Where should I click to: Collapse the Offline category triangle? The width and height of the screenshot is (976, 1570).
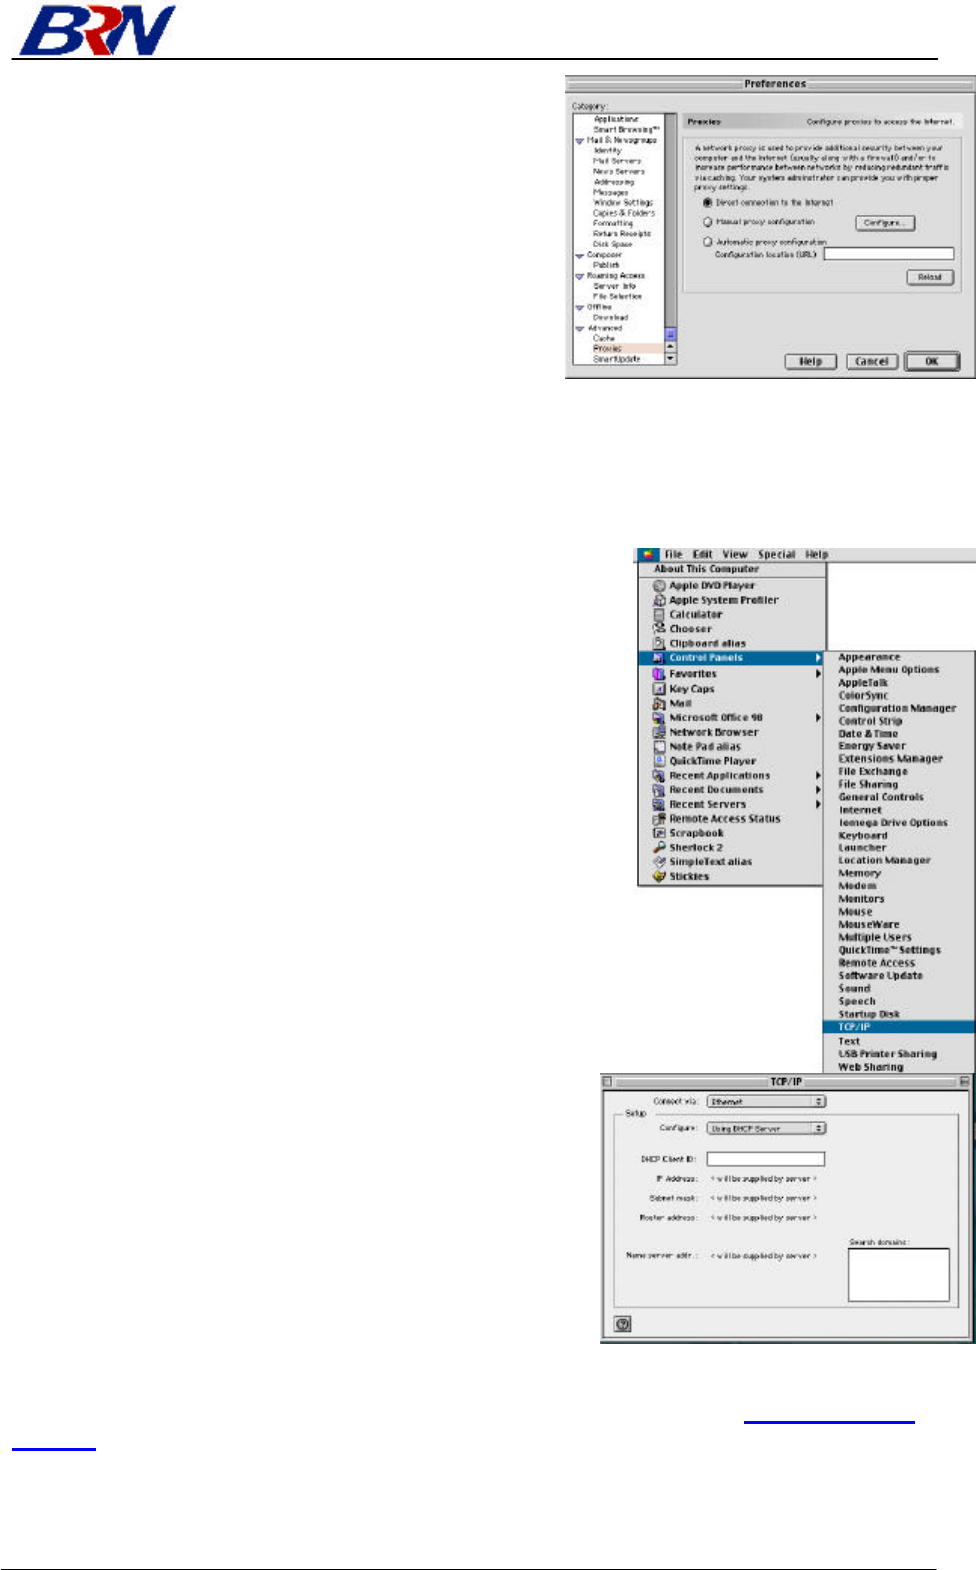(x=580, y=308)
